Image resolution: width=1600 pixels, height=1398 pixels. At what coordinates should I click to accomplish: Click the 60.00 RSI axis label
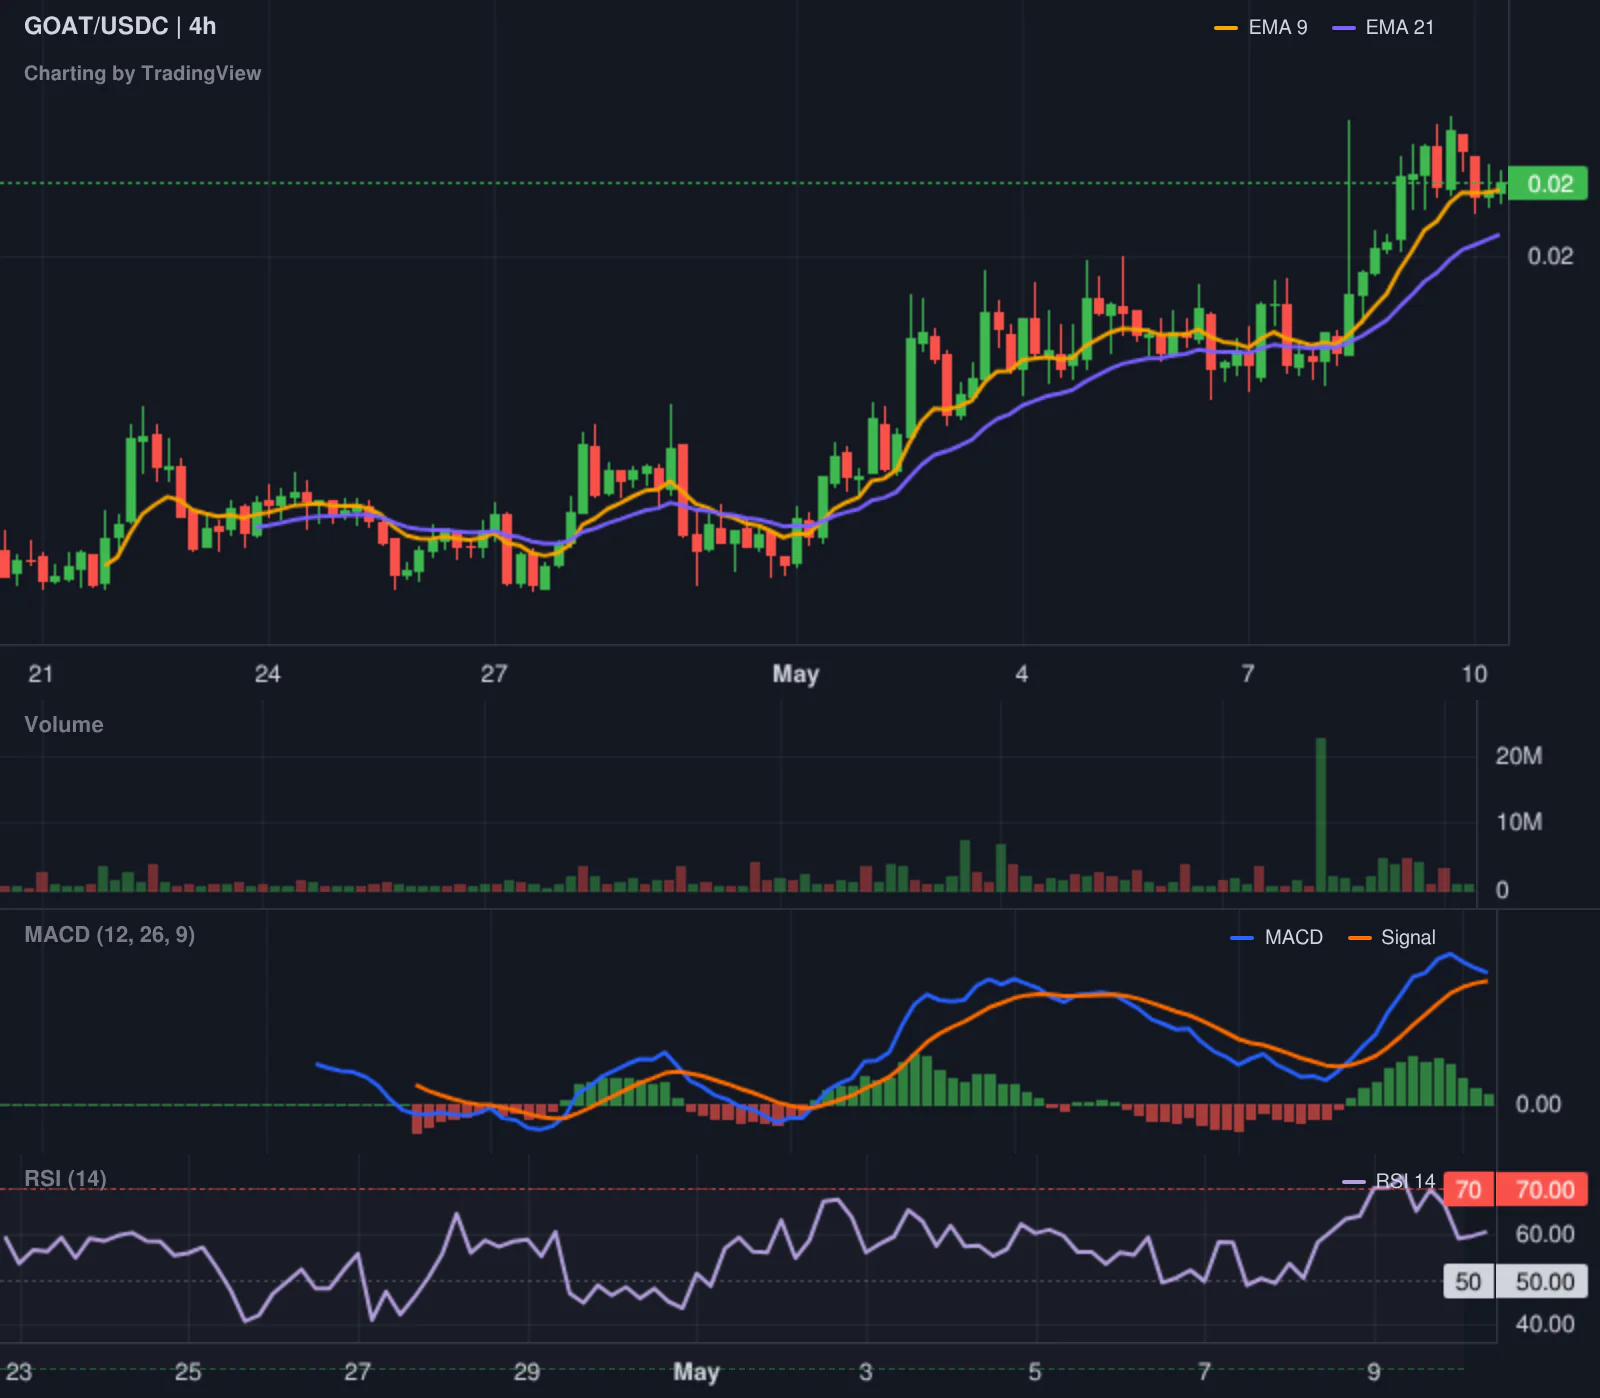[1545, 1235]
